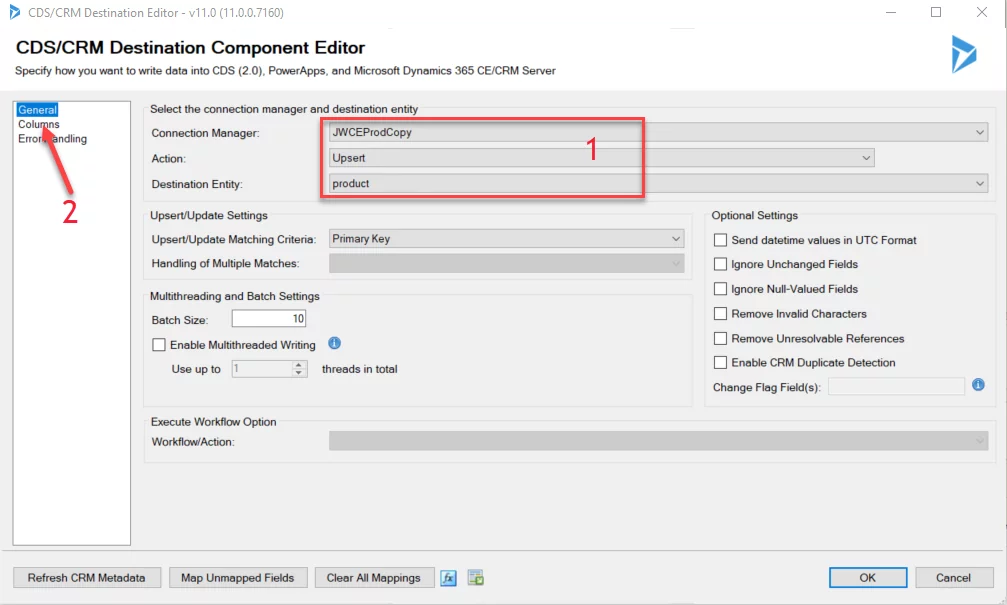Click Refresh CRM Metadata button
The width and height of the screenshot is (1007, 605).
[x=86, y=578]
